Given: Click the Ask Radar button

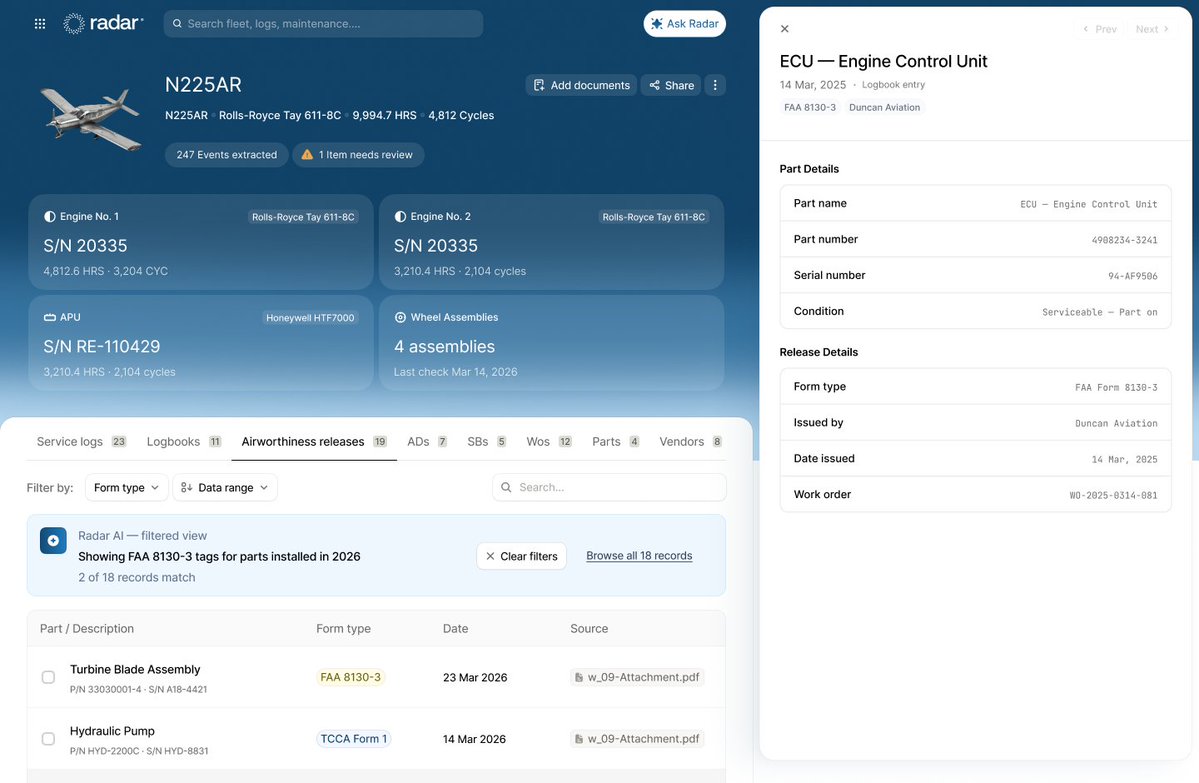Looking at the screenshot, I should tap(684, 24).
